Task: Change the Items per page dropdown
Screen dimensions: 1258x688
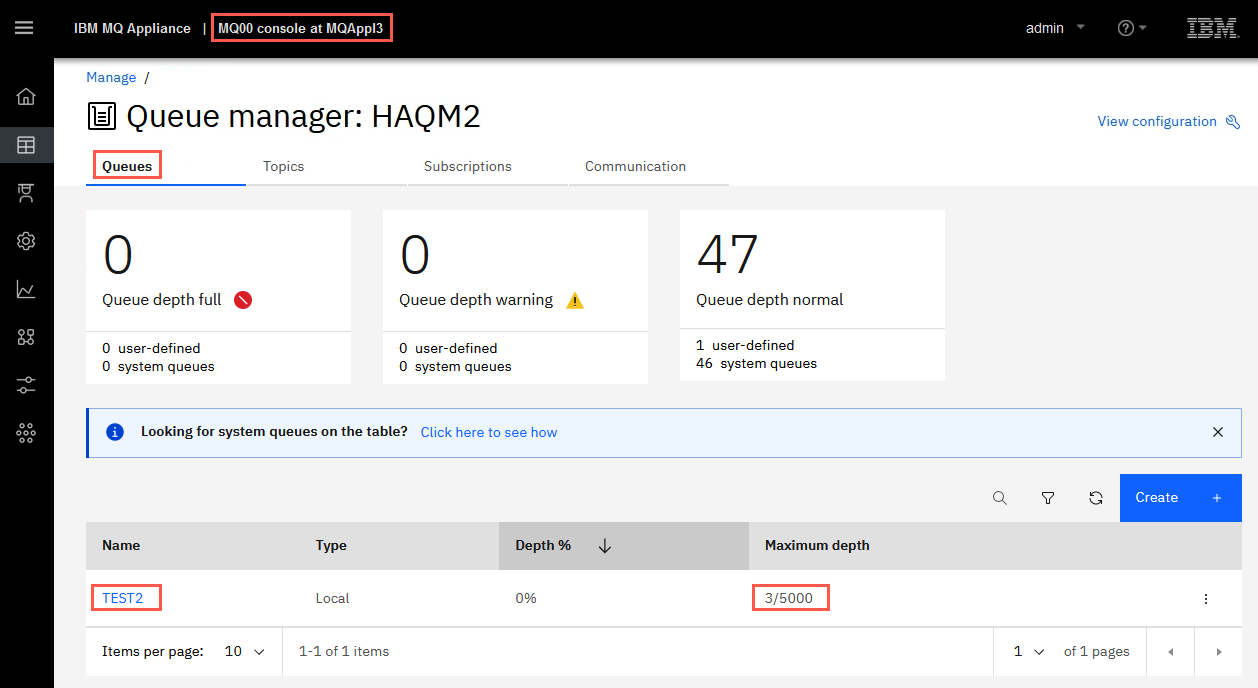Action: point(245,651)
